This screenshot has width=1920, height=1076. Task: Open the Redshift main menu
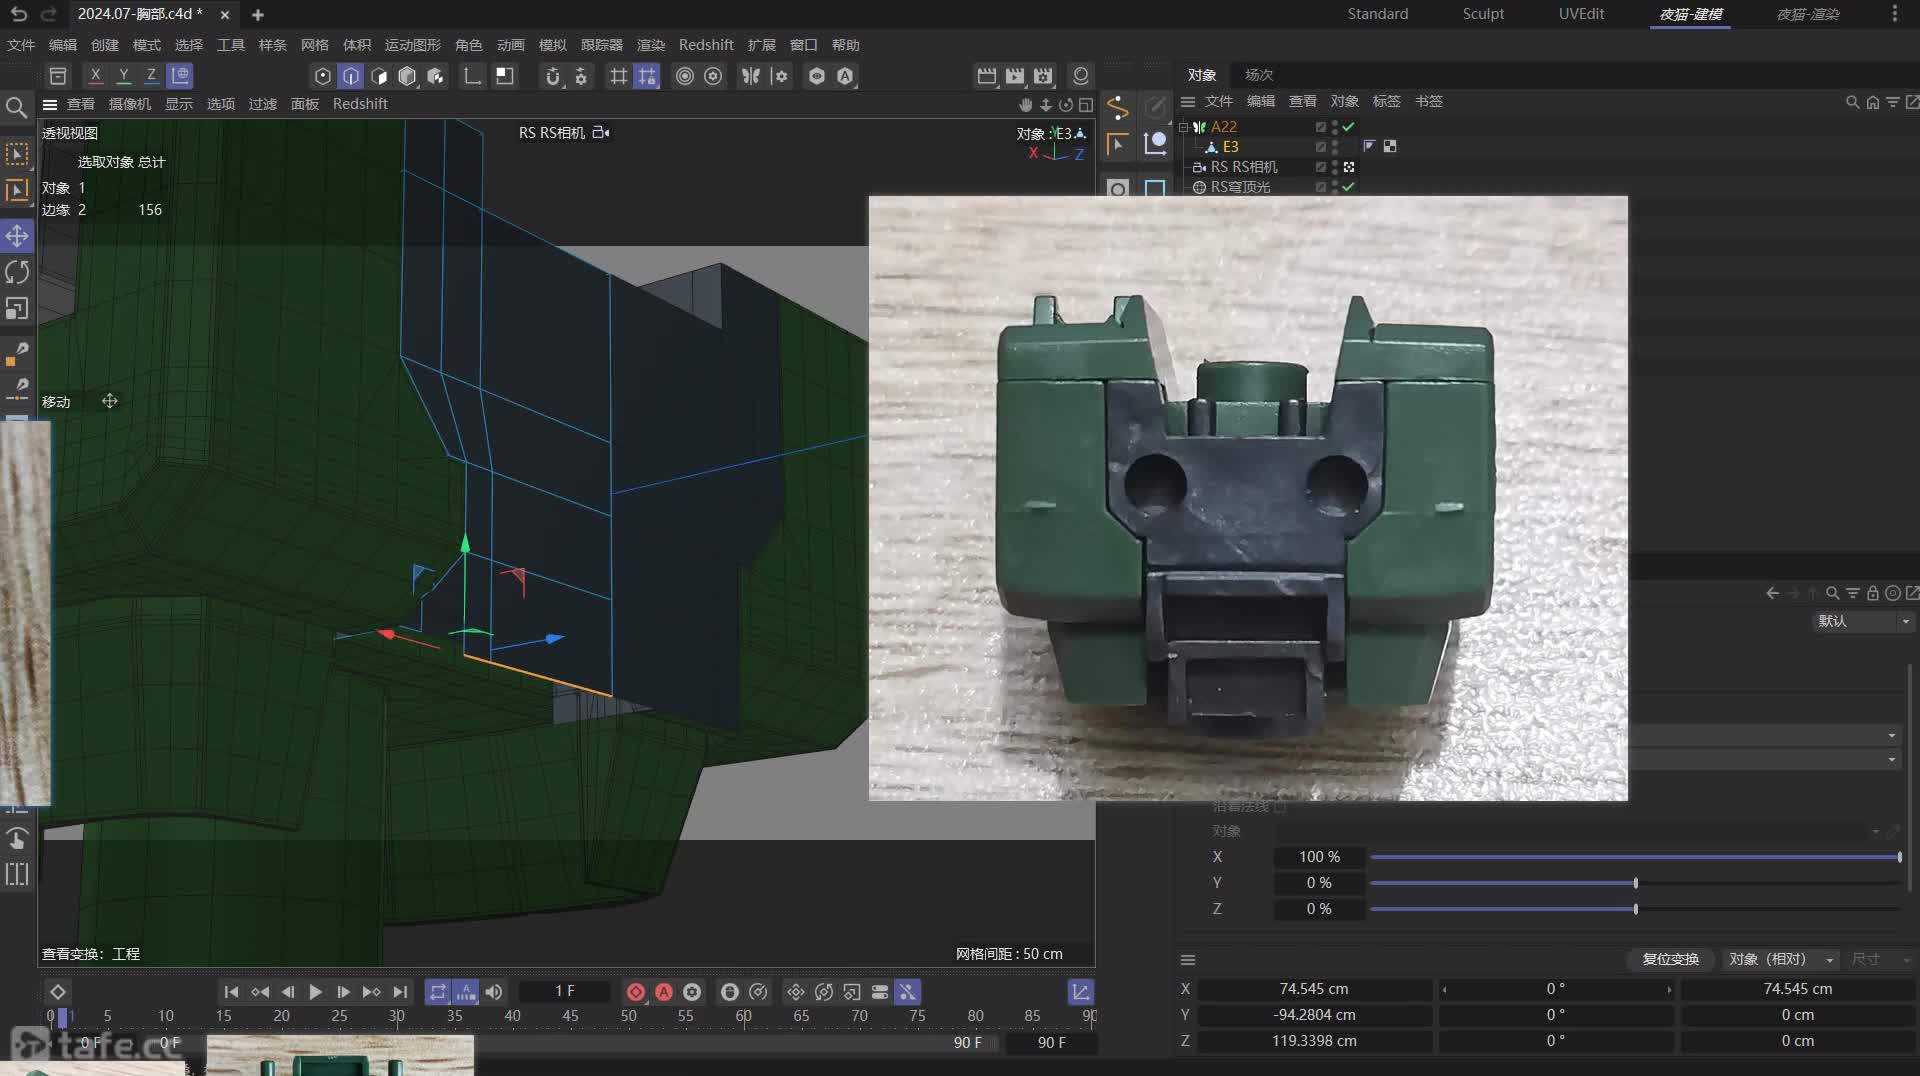[705, 45]
